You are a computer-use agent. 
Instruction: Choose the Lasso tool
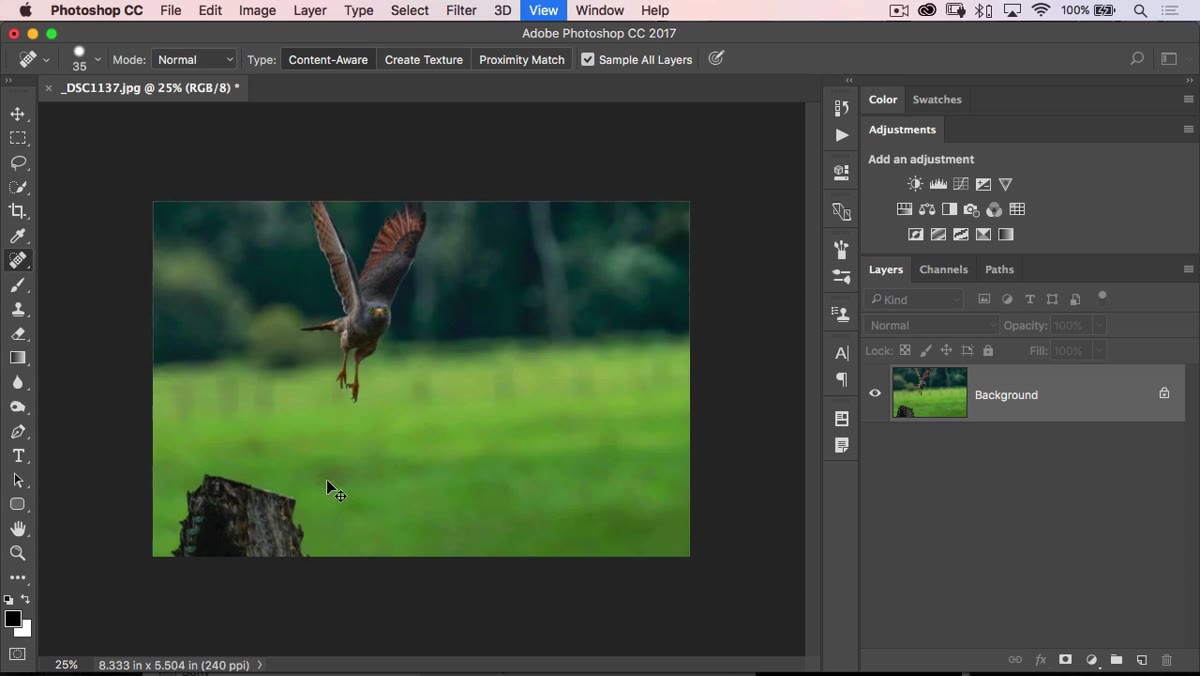18,162
